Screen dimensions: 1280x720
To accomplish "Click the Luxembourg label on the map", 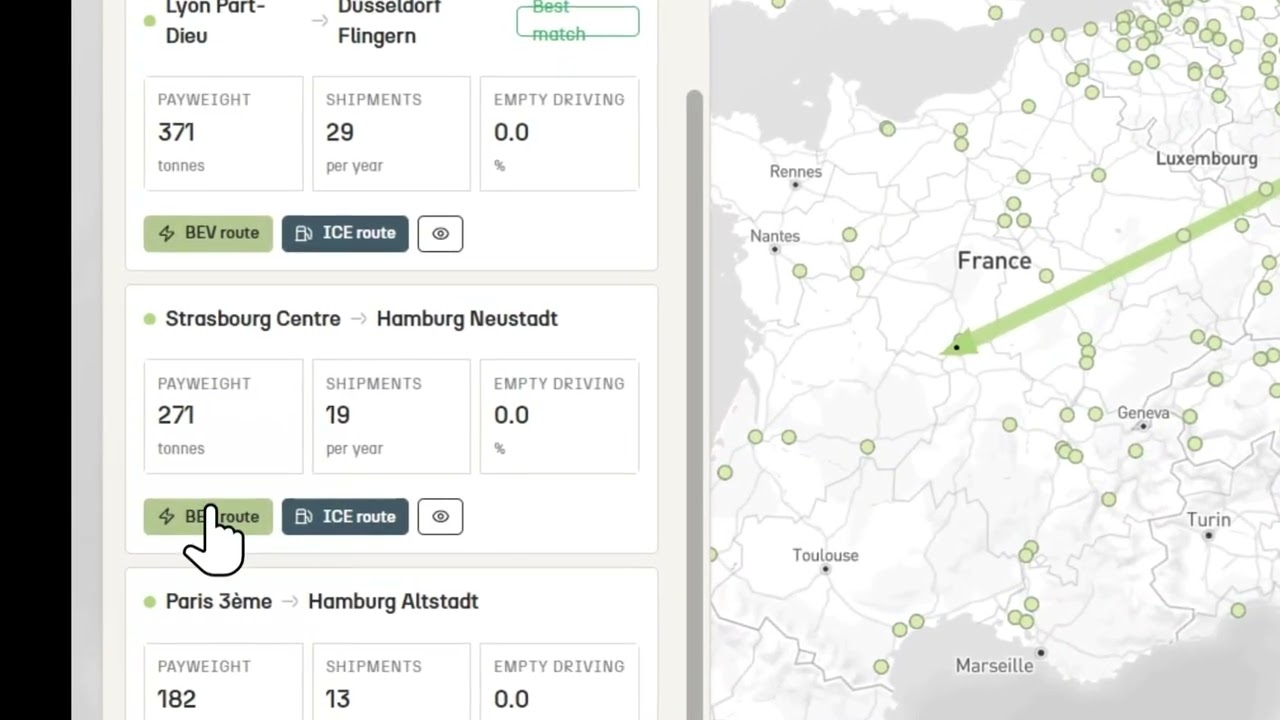I will [x=1207, y=159].
